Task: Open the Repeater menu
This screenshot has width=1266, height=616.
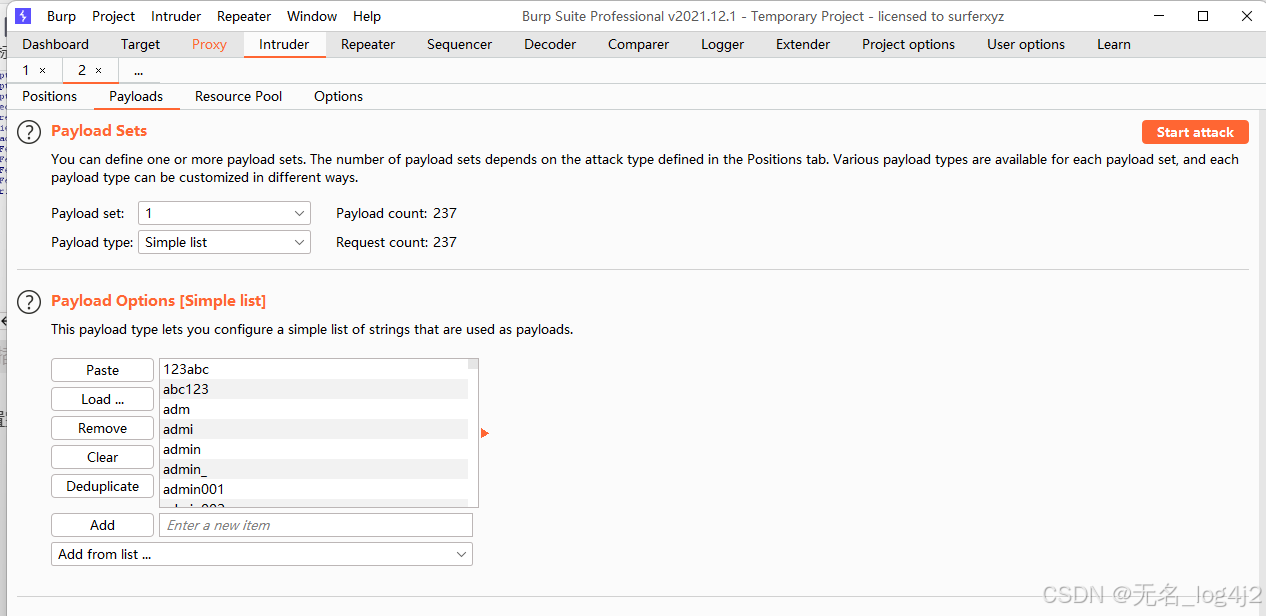Action: click(244, 16)
